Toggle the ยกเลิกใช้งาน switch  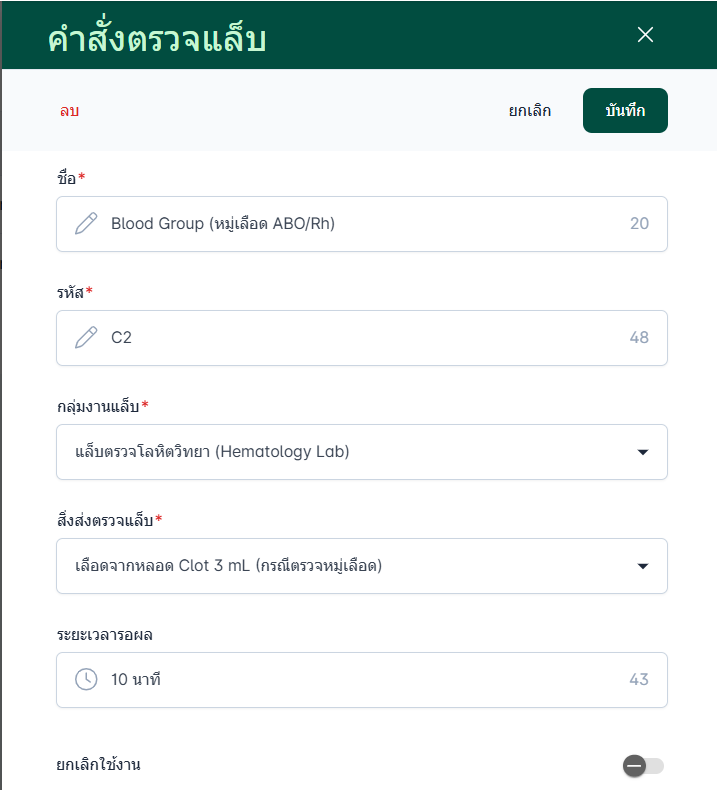643,766
